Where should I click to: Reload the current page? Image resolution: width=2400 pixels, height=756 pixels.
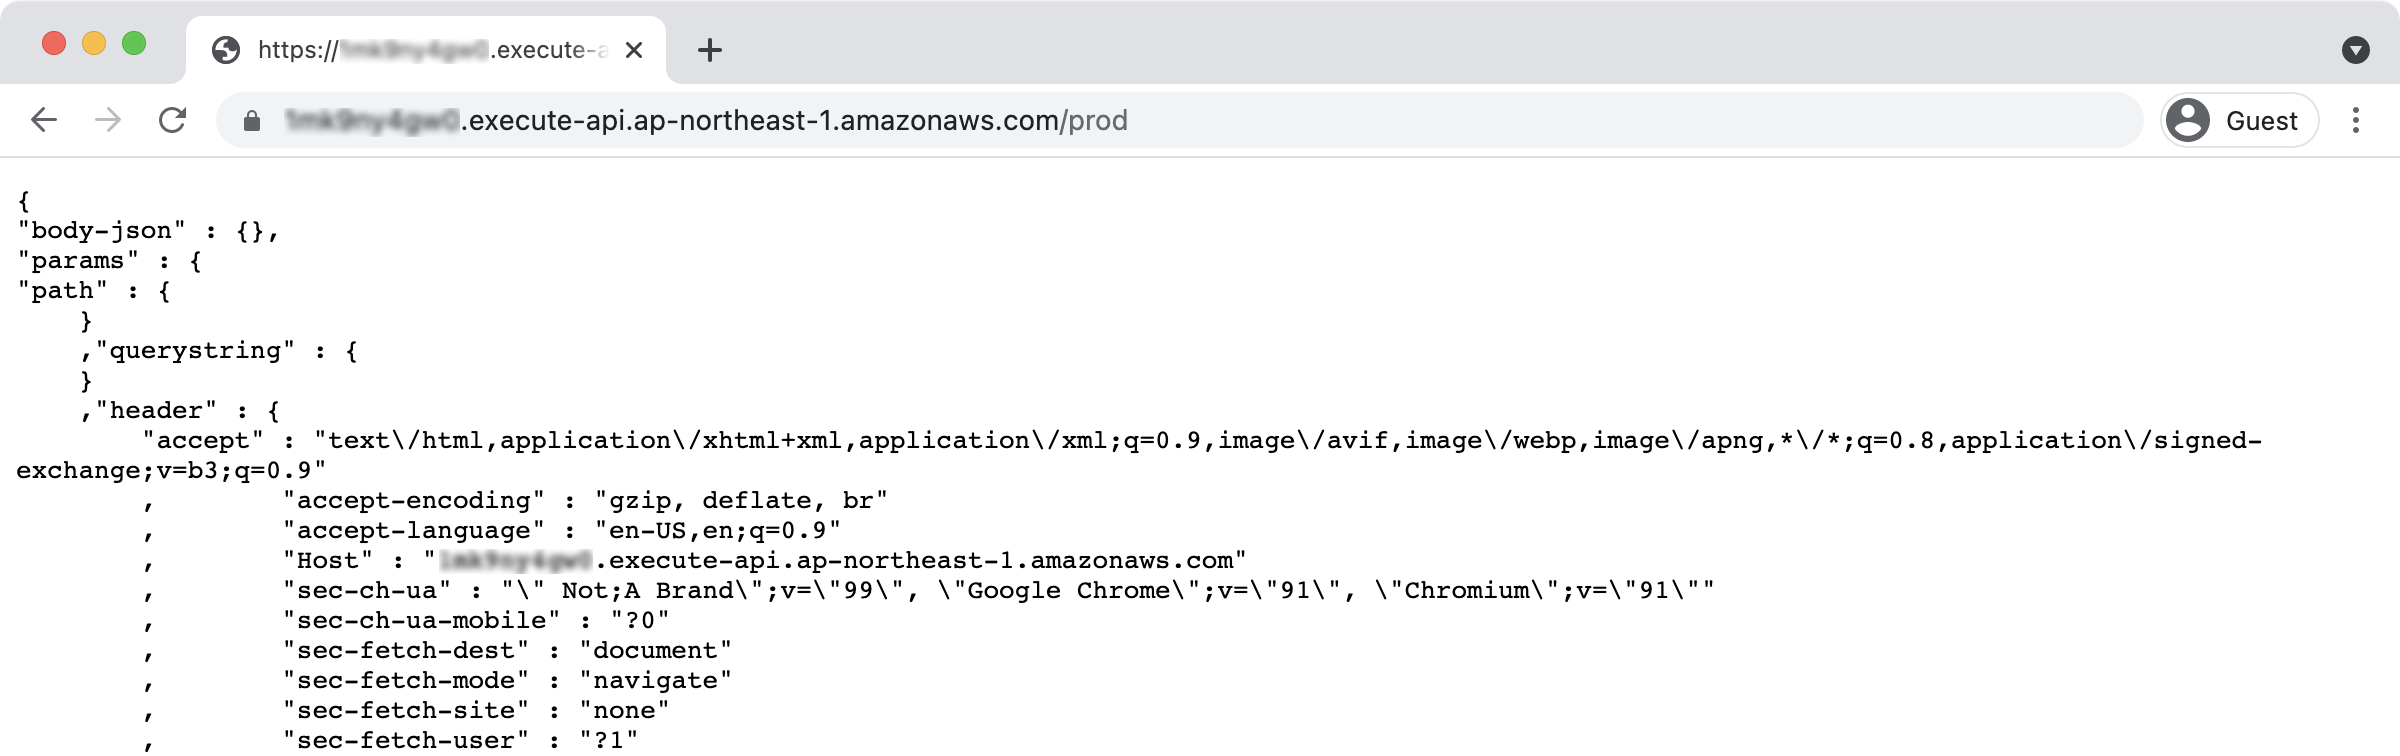pos(173,120)
